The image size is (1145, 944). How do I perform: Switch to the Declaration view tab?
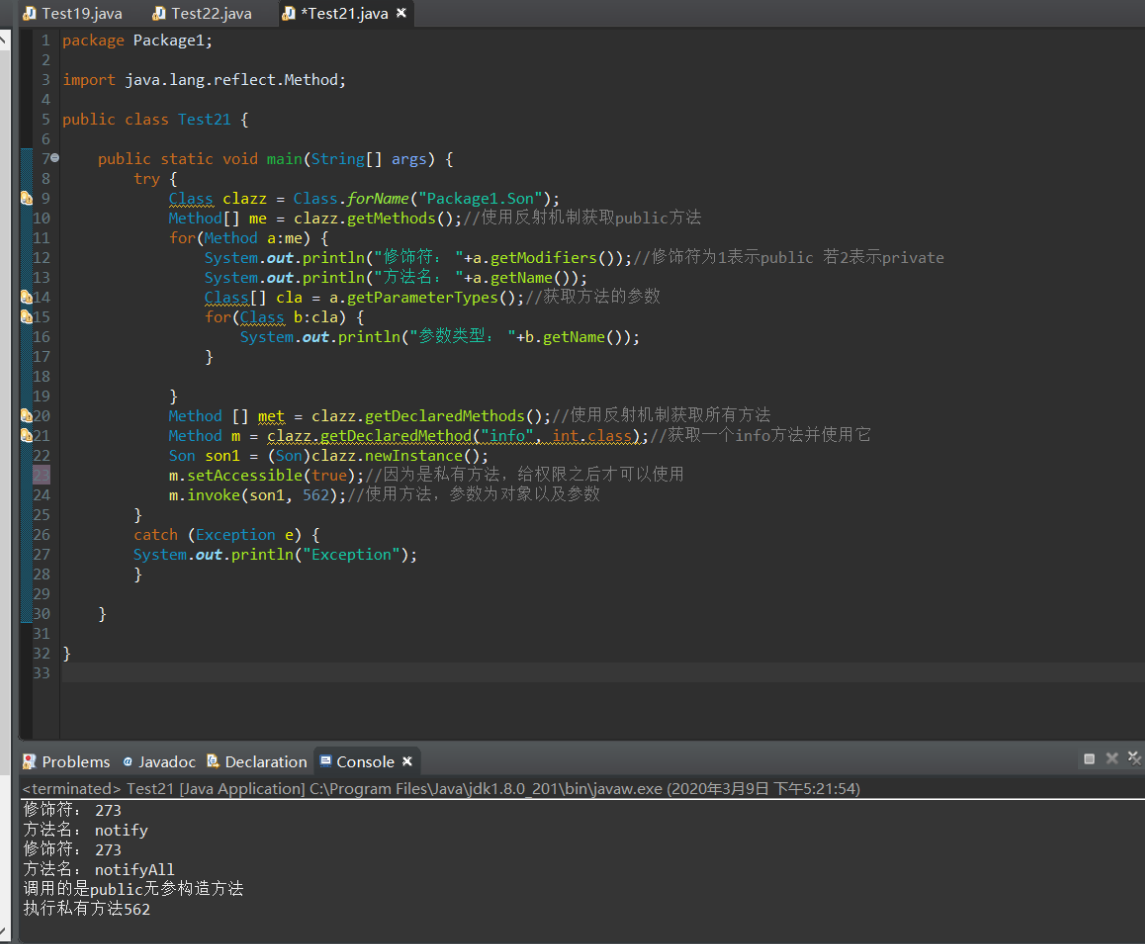pyautogui.click(x=265, y=762)
